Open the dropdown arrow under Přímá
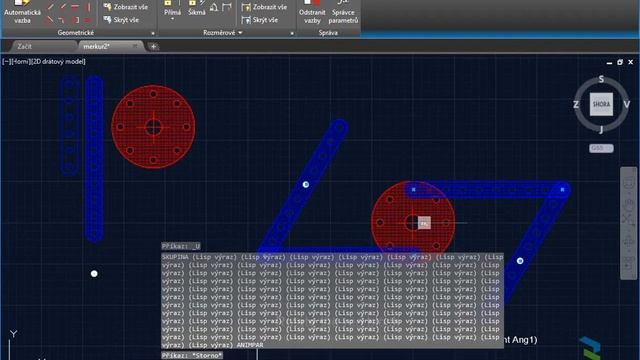Screen dimensions: 640x360 click(172, 19)
